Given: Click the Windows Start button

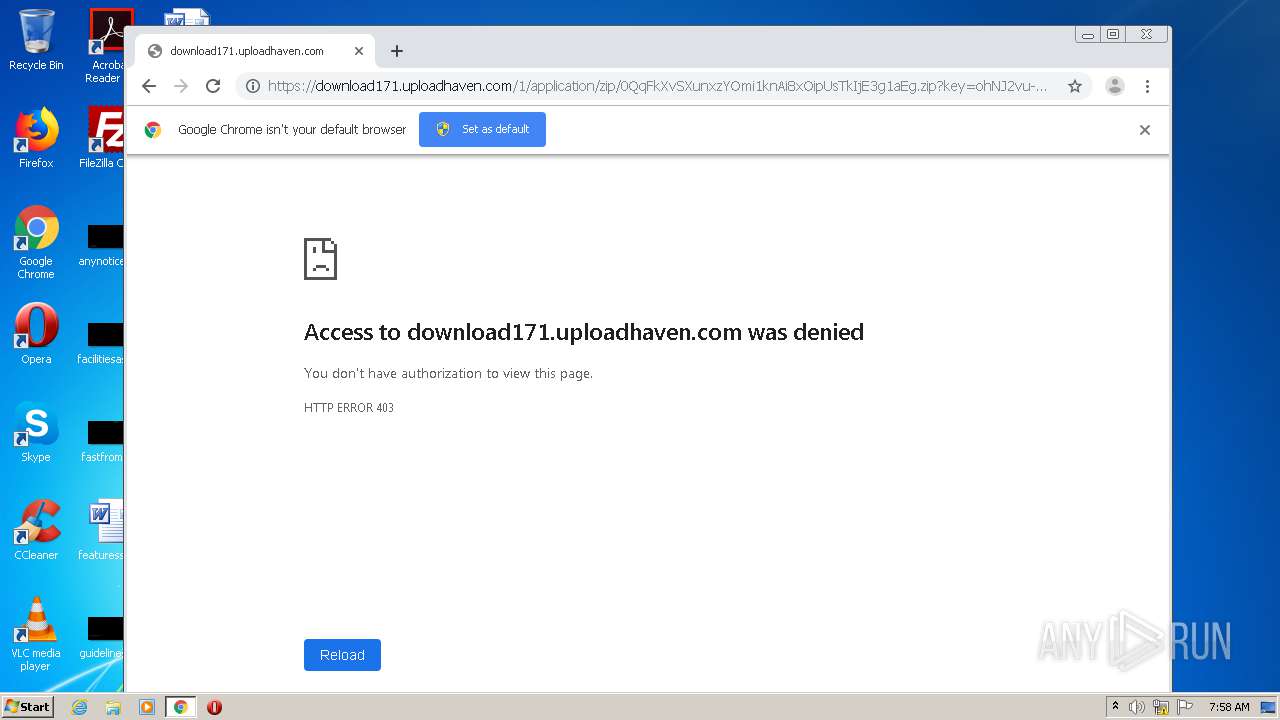Looking at the screenshot, I should [x=28, y=706].
